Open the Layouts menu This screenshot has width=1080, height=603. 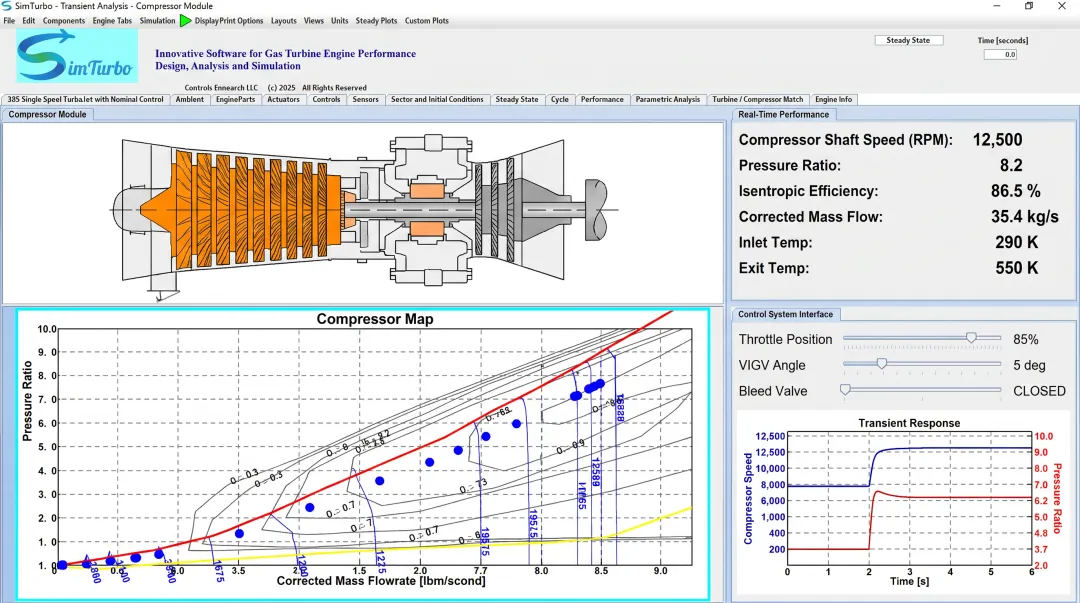tap(283, 21)
